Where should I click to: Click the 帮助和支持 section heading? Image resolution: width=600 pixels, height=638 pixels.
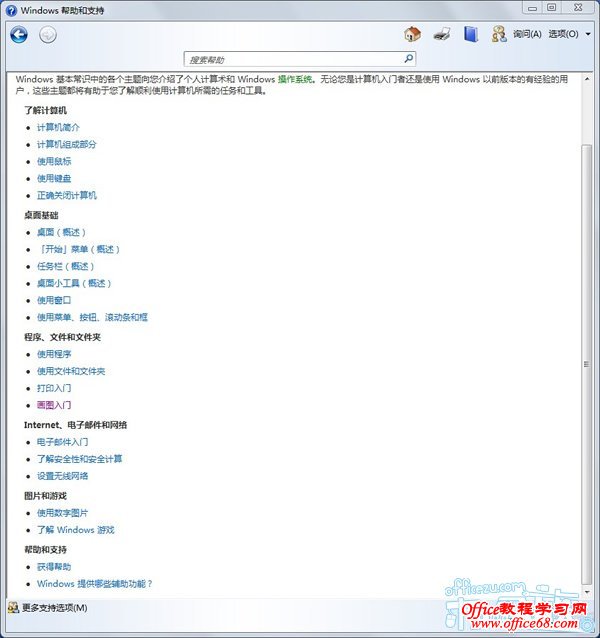pos(45,550)
